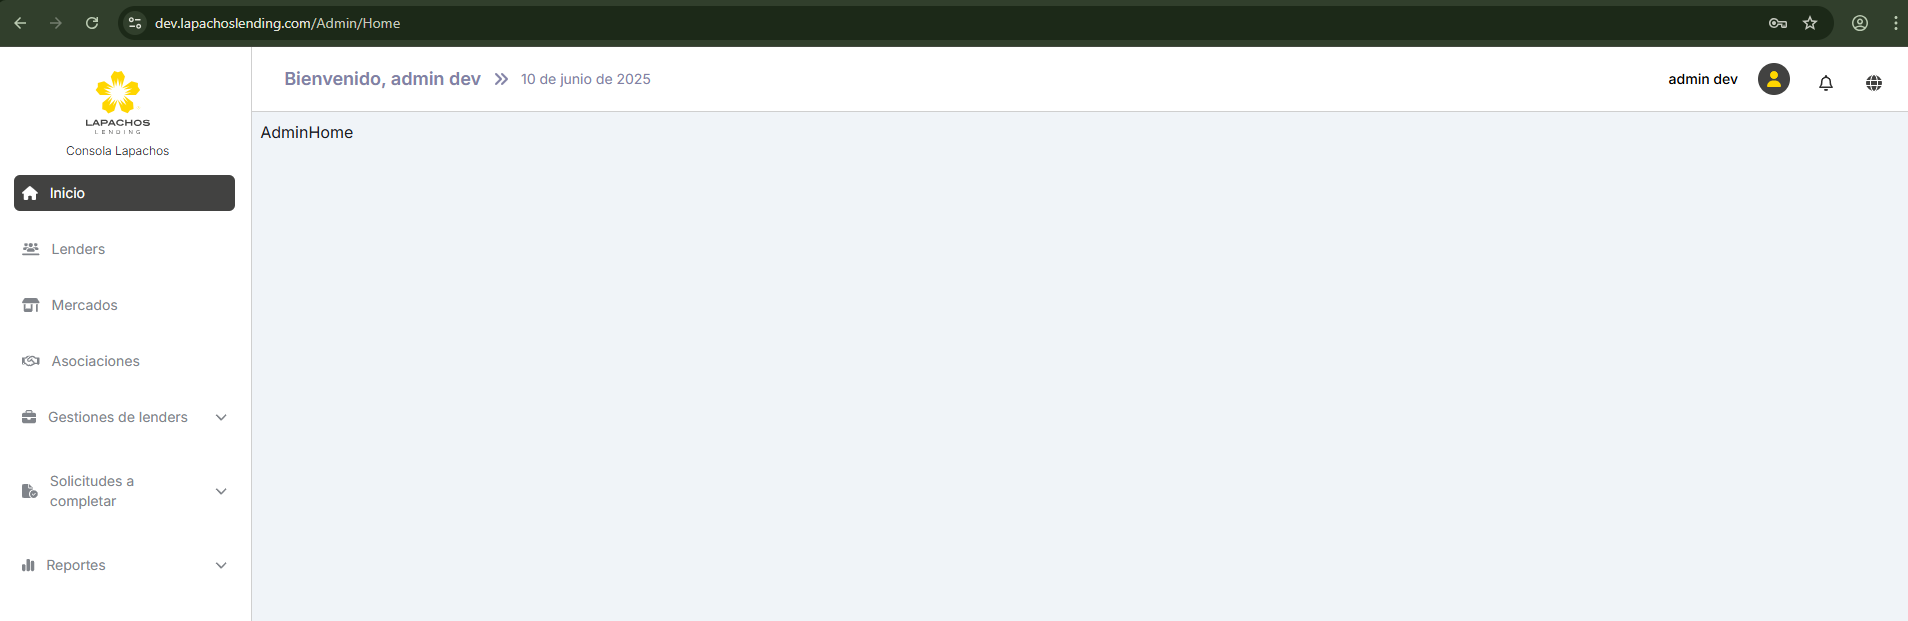Expand Gestiones de lenders chevron

click(221, 417)
